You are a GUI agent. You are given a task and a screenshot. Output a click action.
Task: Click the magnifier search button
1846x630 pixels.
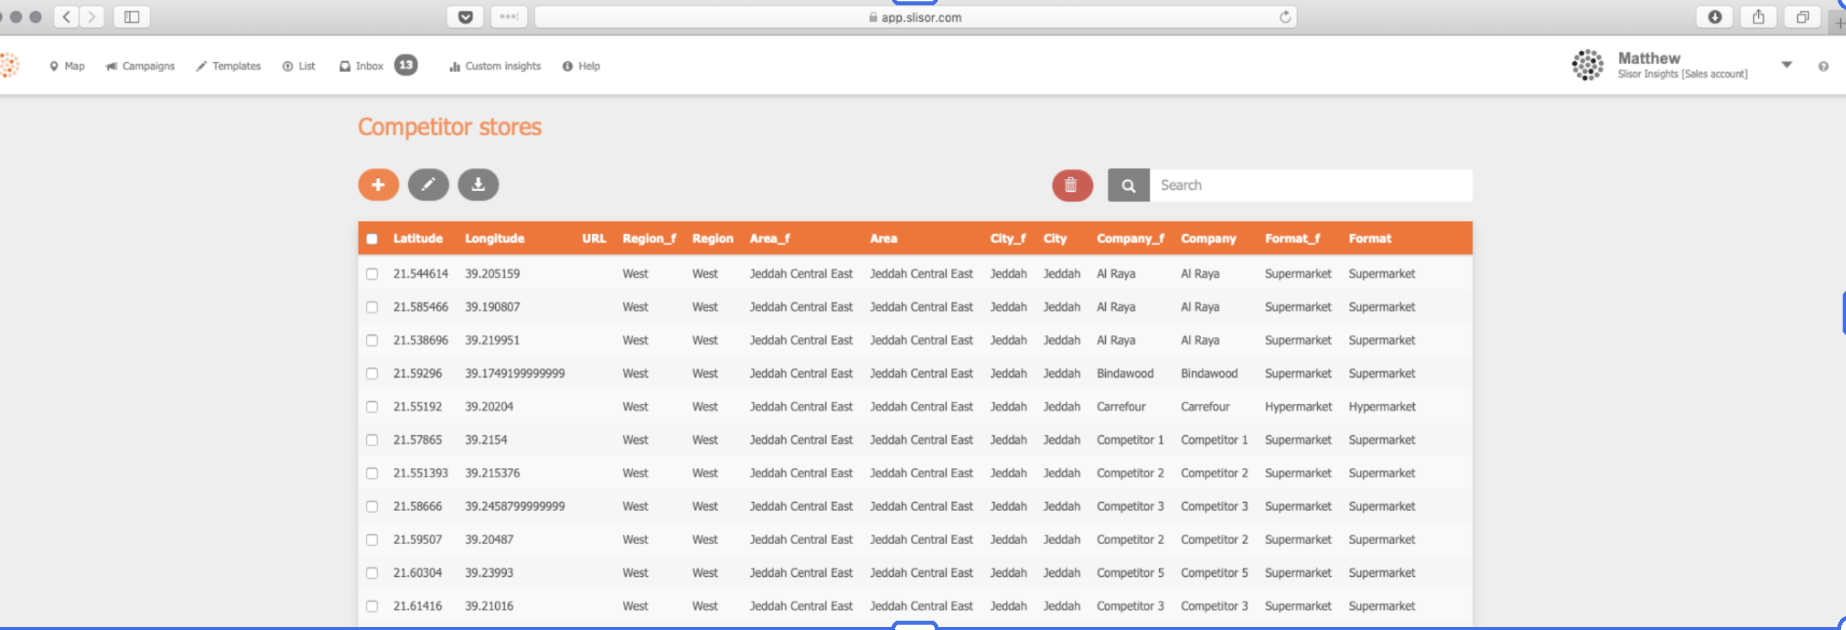(x=1128, y=185)
